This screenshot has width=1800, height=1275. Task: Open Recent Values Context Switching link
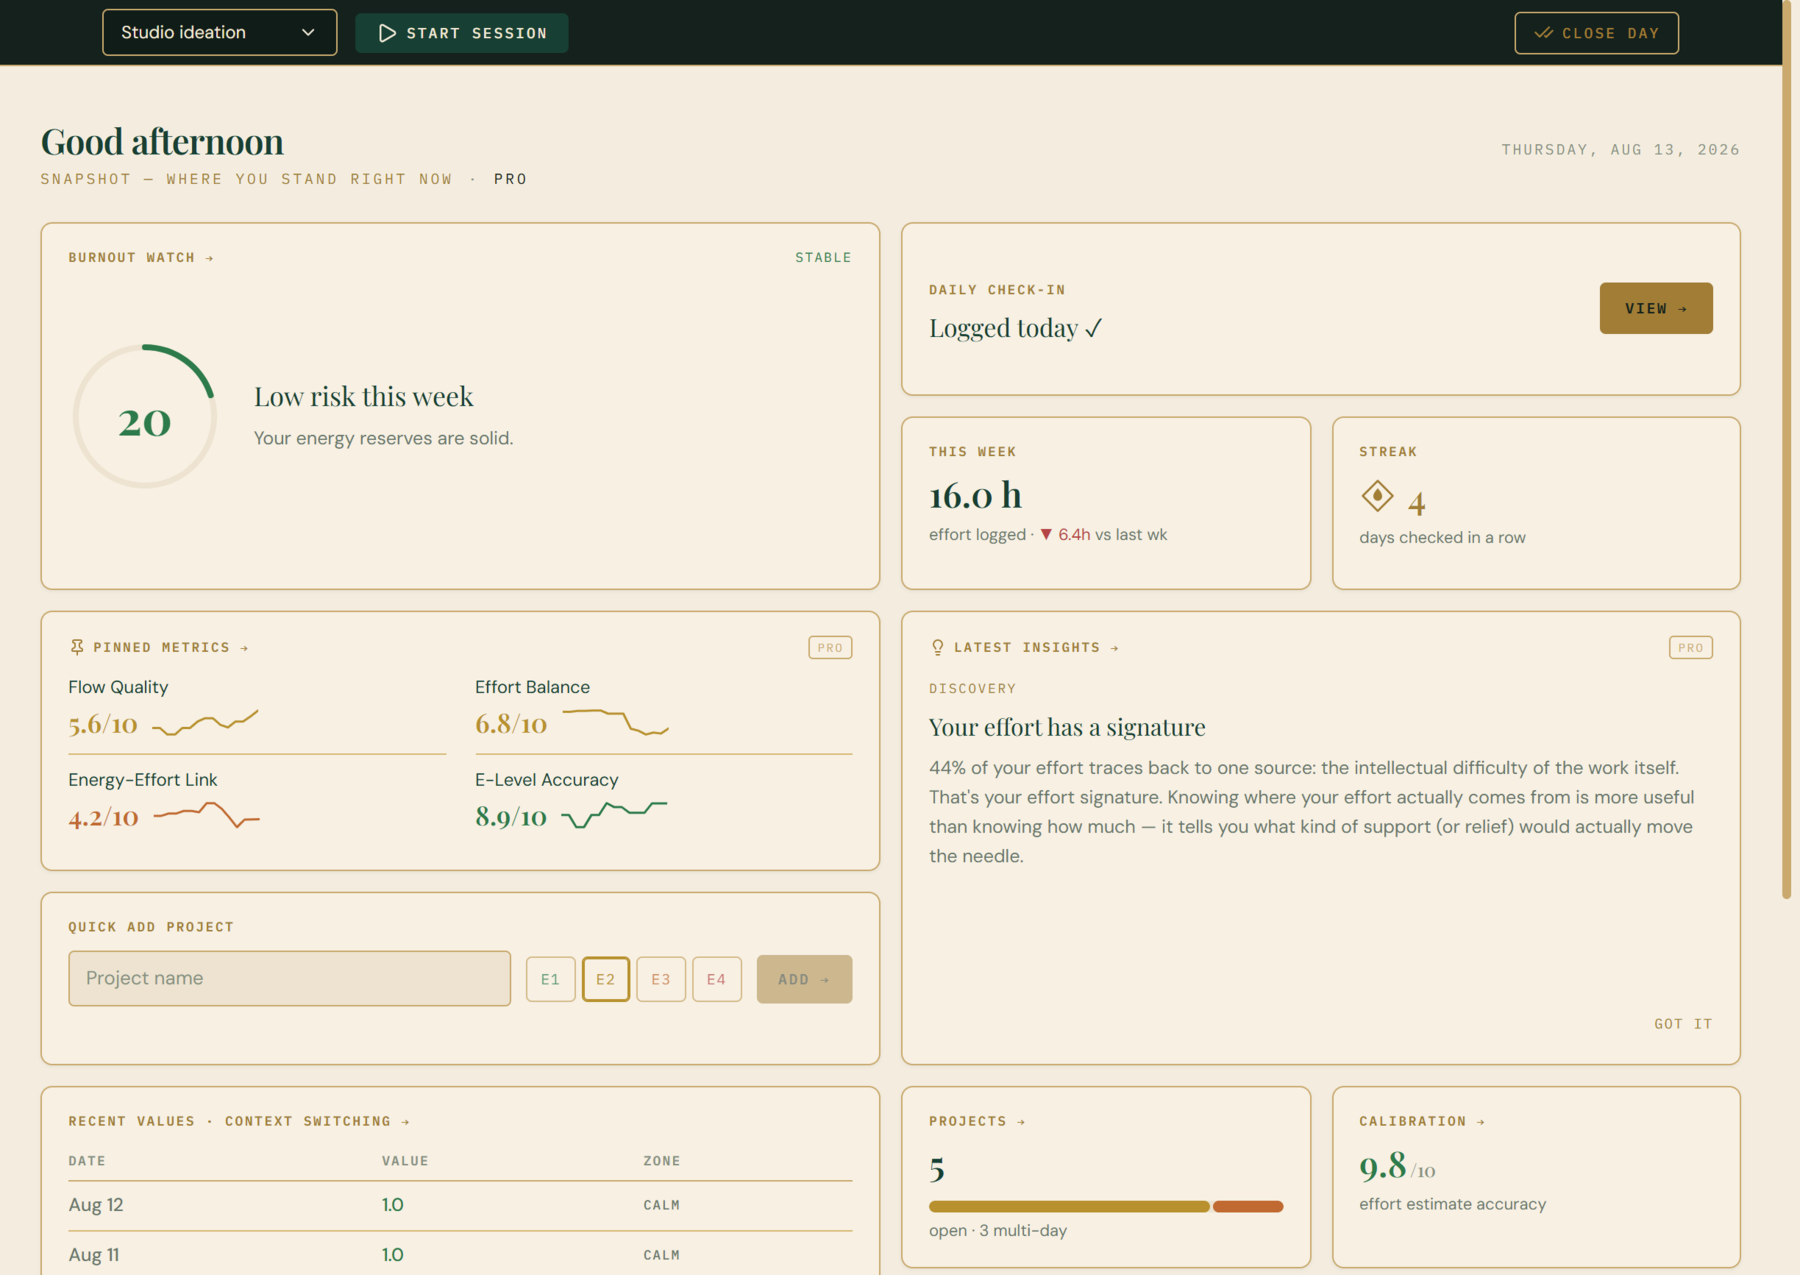(239, 1122)
